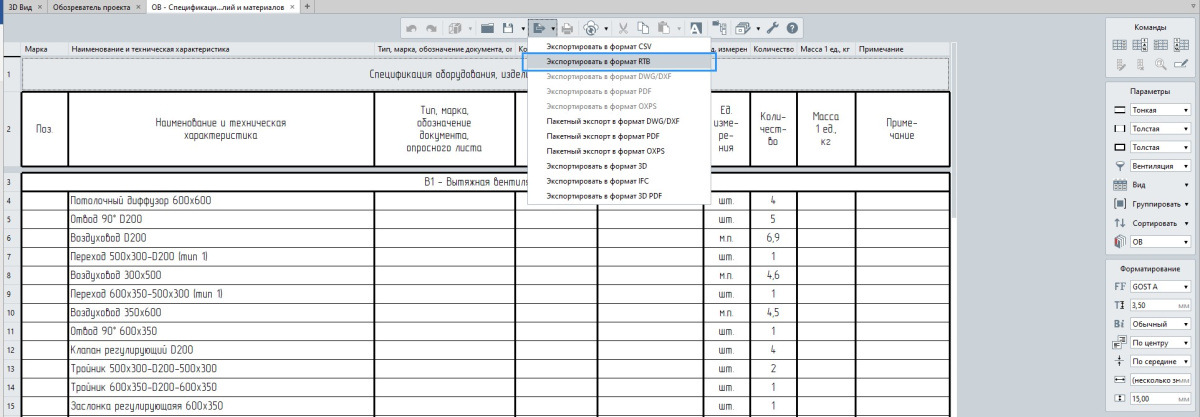The width and height of the screenshot is (1200, 417).
Task: Click the Help question mark icon
Action: pos(792,29)
